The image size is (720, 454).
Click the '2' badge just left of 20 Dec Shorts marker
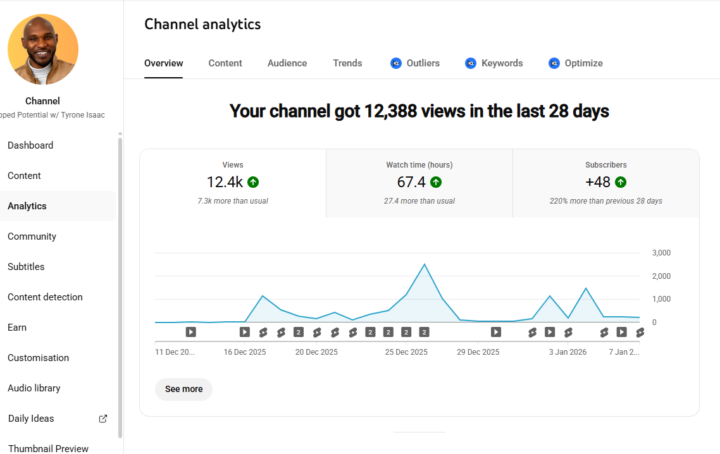point(298,332)
